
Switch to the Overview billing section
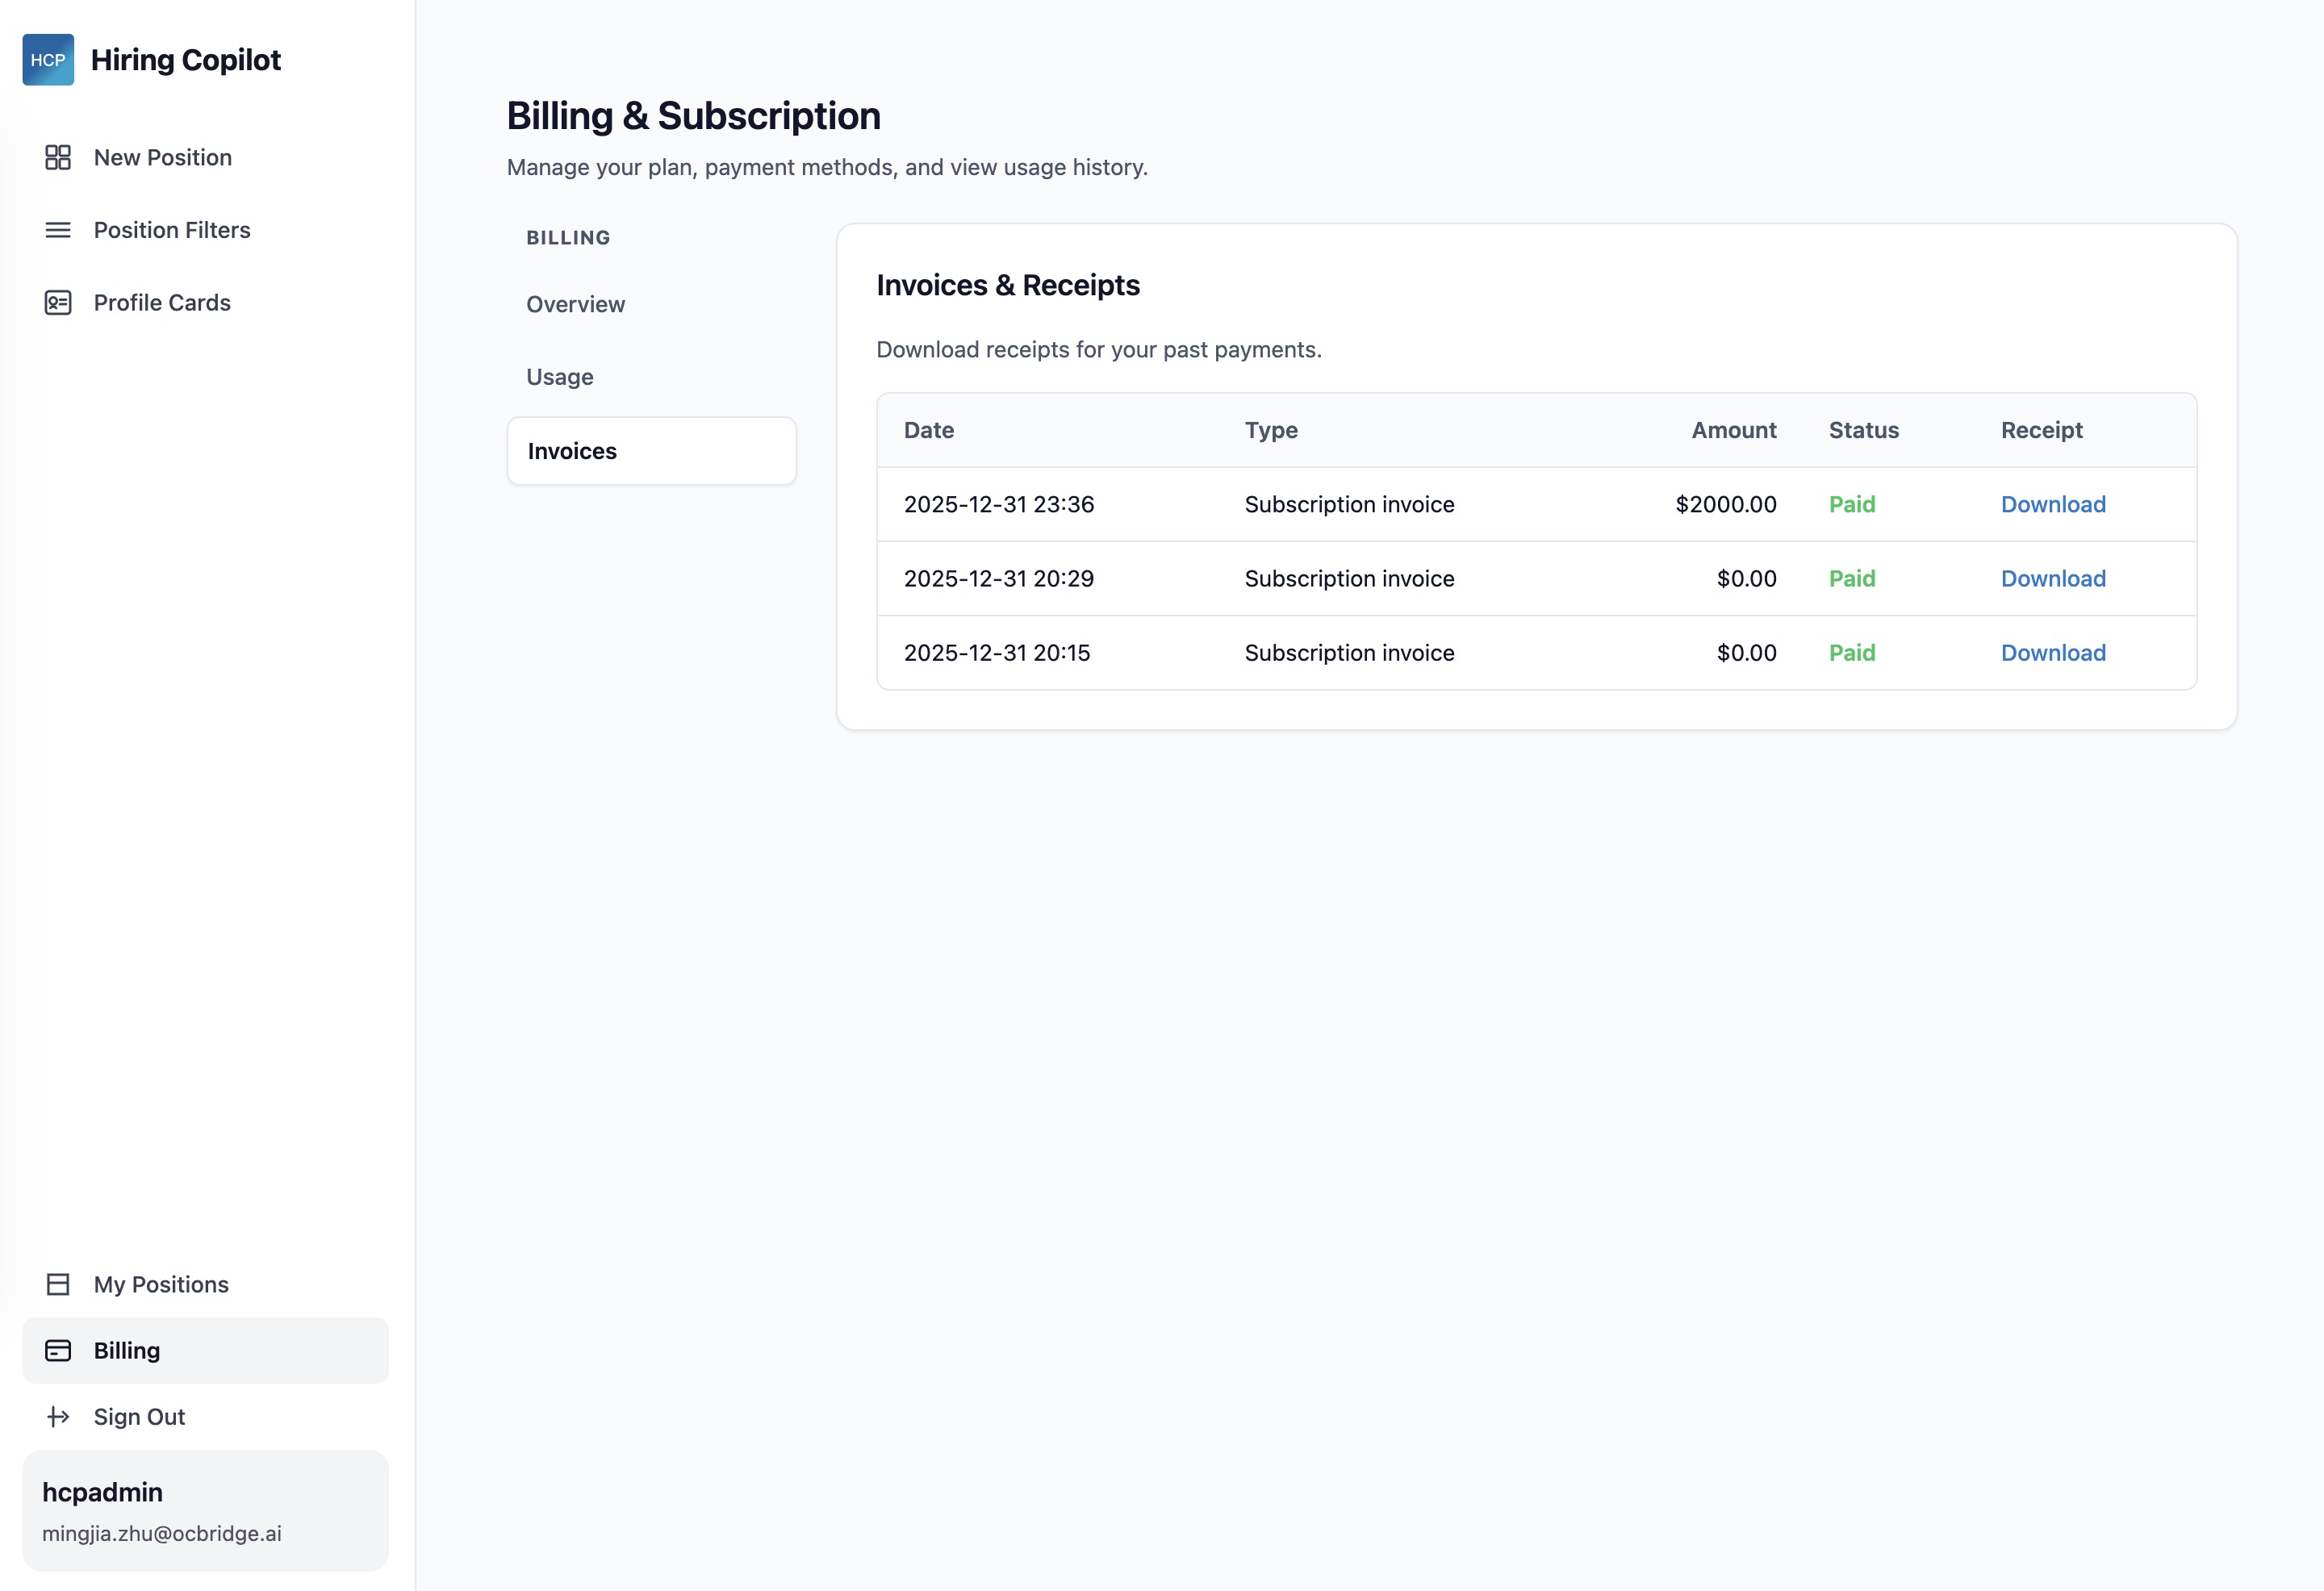point(575,304)
